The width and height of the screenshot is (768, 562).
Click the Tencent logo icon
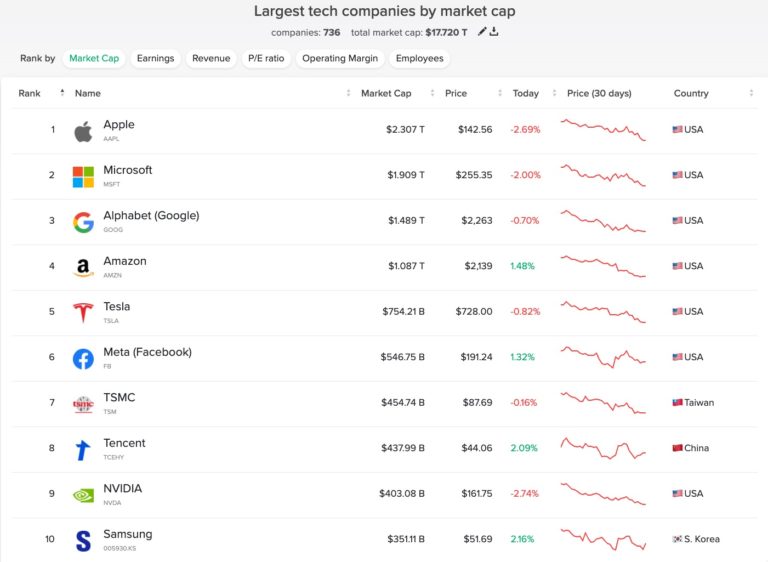click(x=83, y=450)
